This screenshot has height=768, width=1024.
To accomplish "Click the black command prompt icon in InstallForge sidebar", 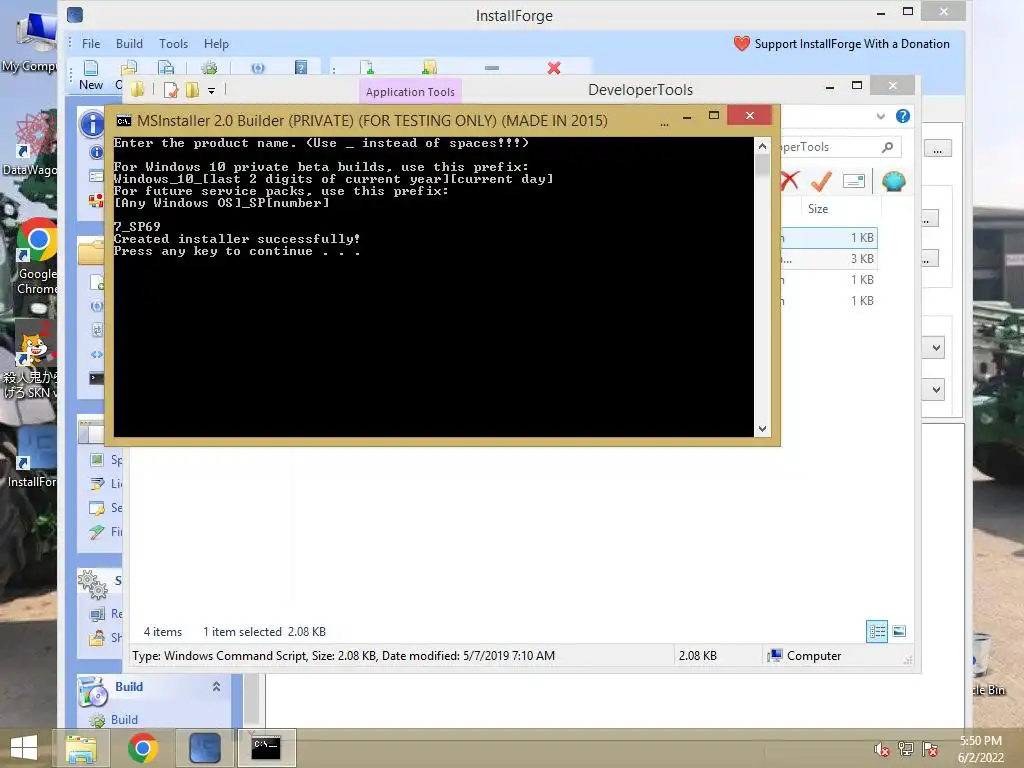I will [96, 378].
